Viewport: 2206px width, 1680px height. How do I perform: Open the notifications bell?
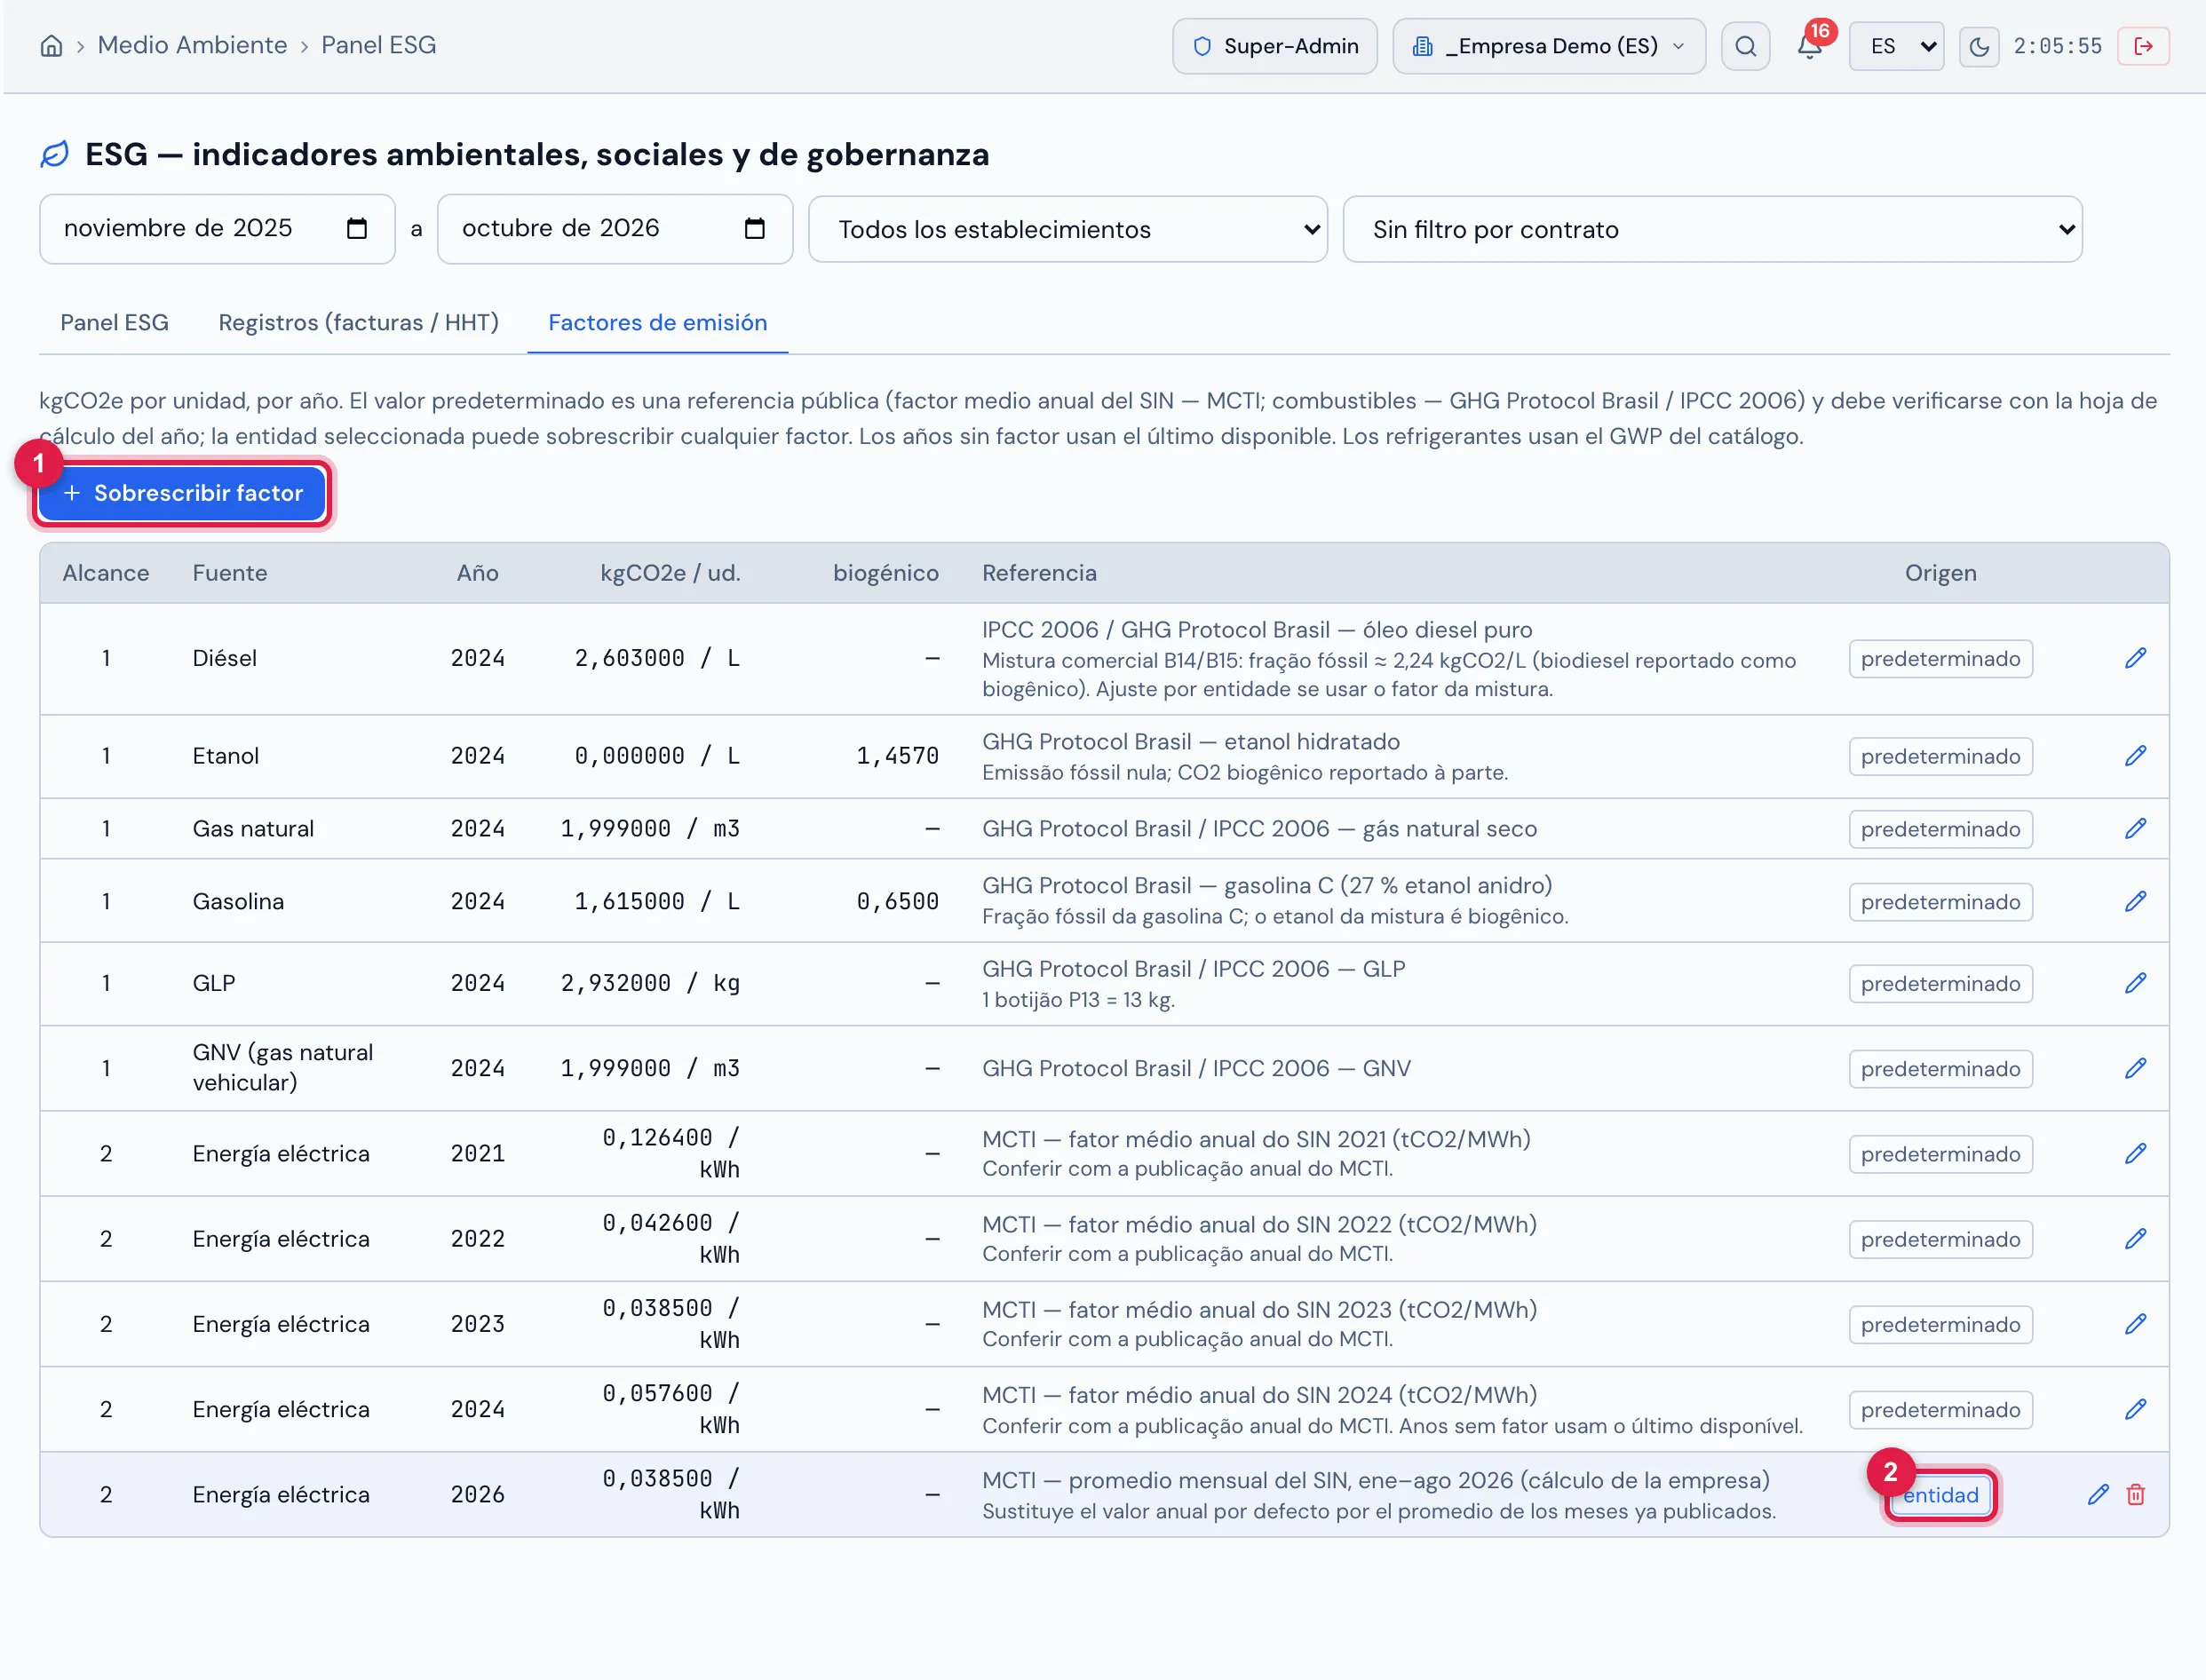click(1809, 46)
